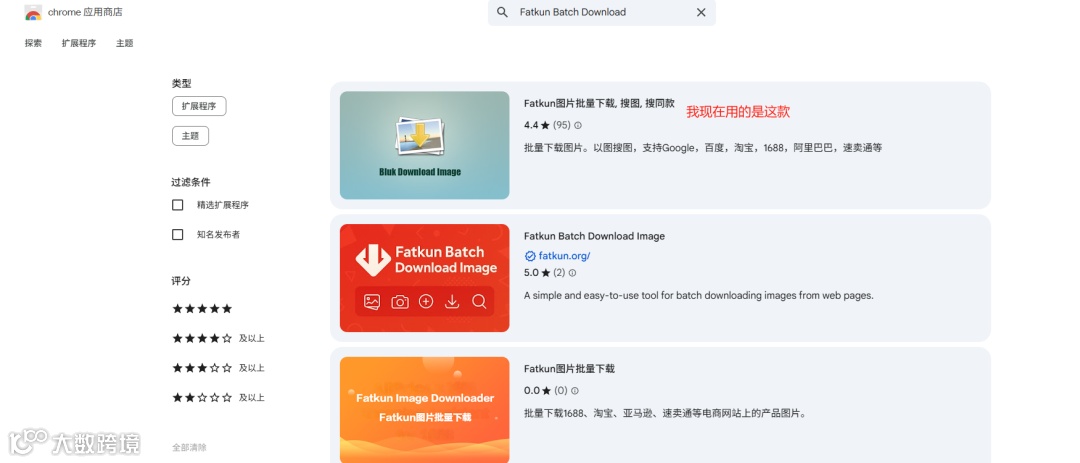Open Fatkun图片批量下载, 搜图, 搜同款 title
This screenshot has width=1080, height=463.
[x=599, y=103]
